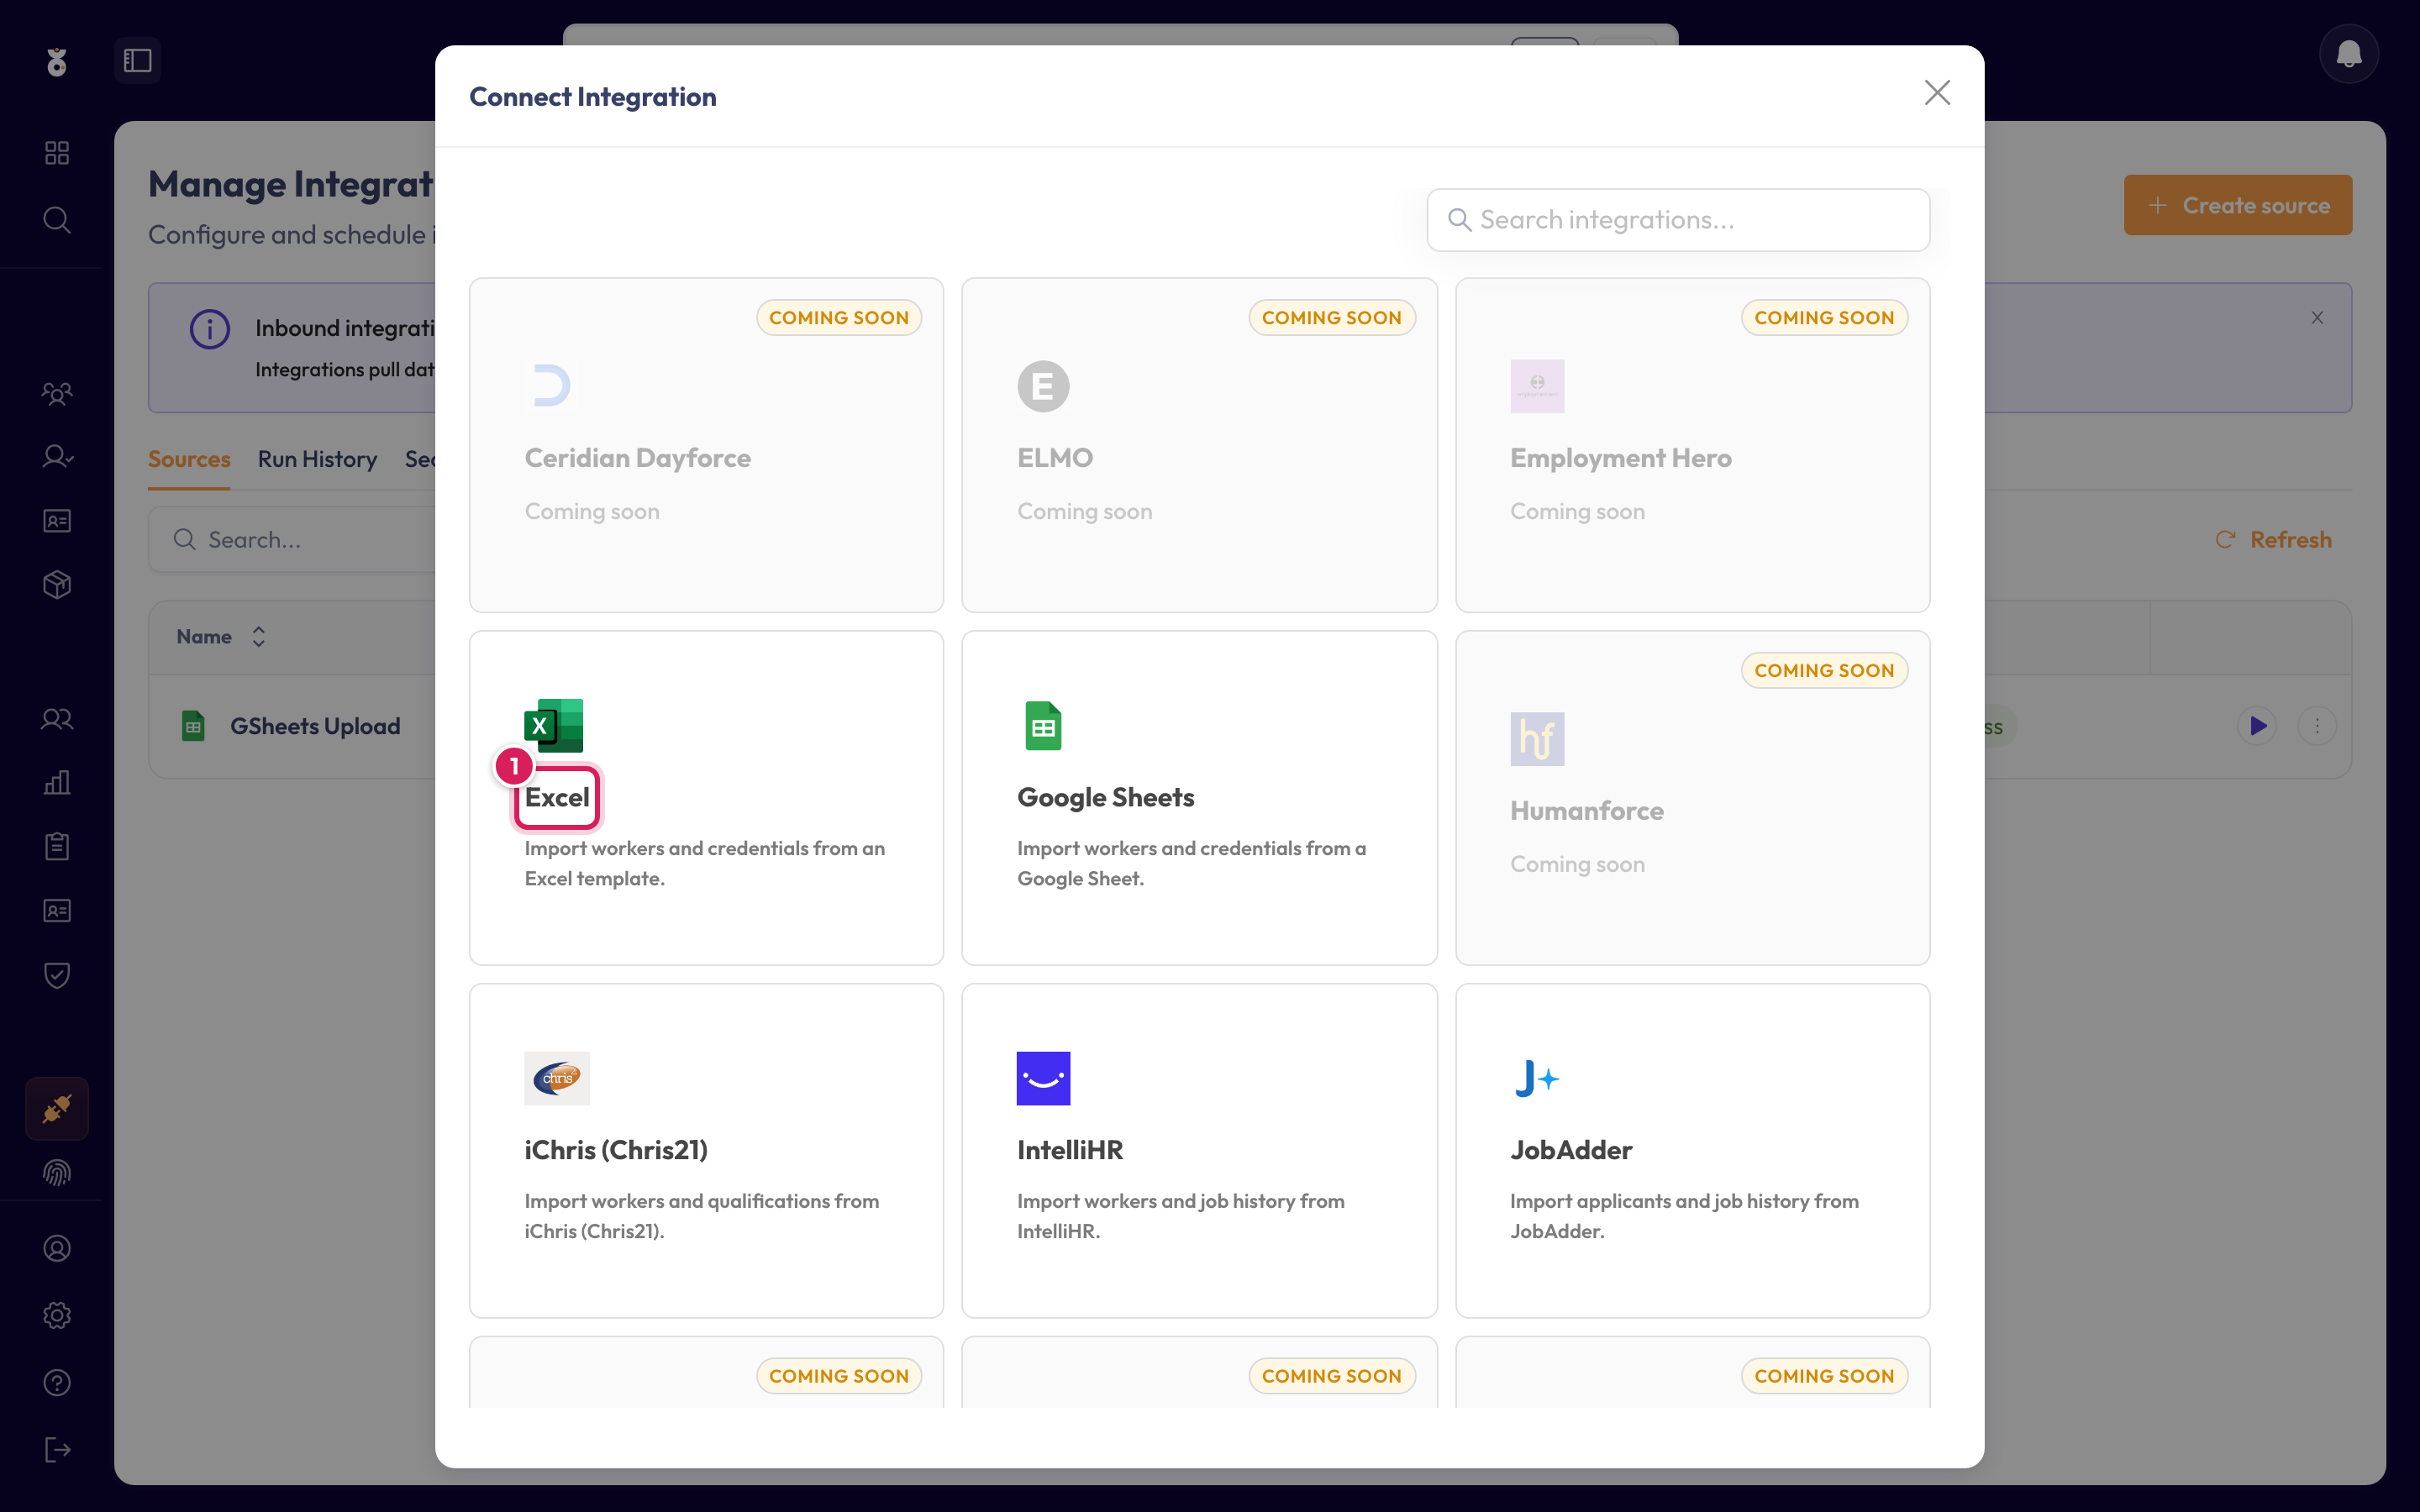Open the GSheets Upload source
The width and height of the screenshot is (2420, 1512).
(315, 726)
